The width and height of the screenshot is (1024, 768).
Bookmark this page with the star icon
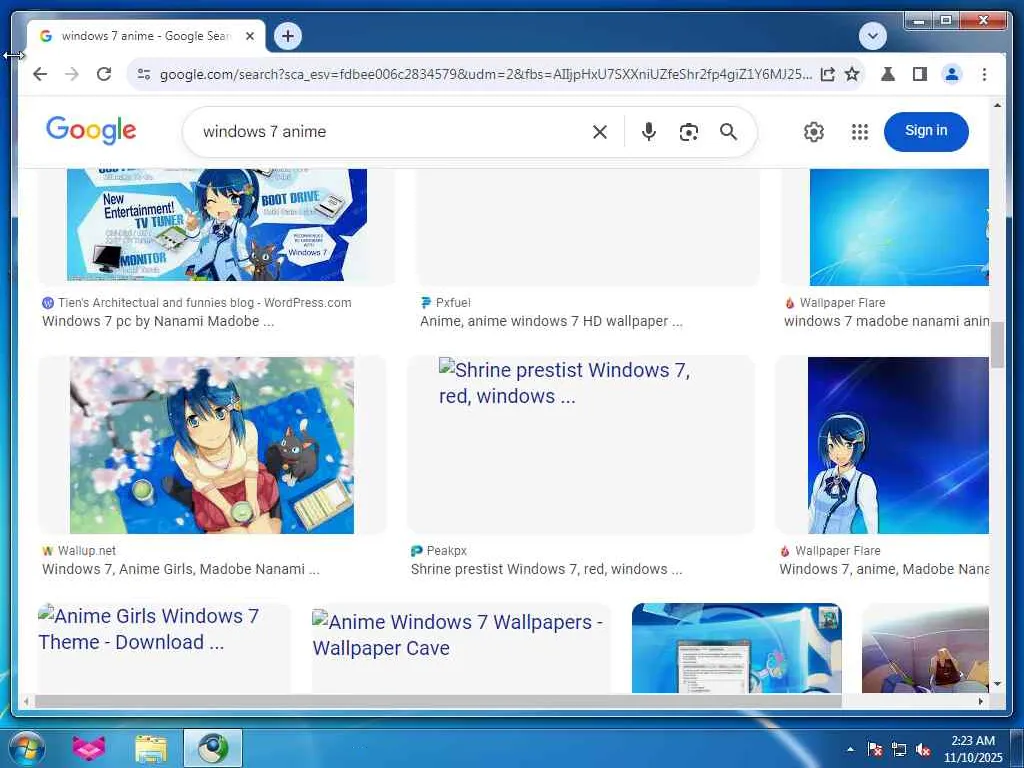coord(852,74)
